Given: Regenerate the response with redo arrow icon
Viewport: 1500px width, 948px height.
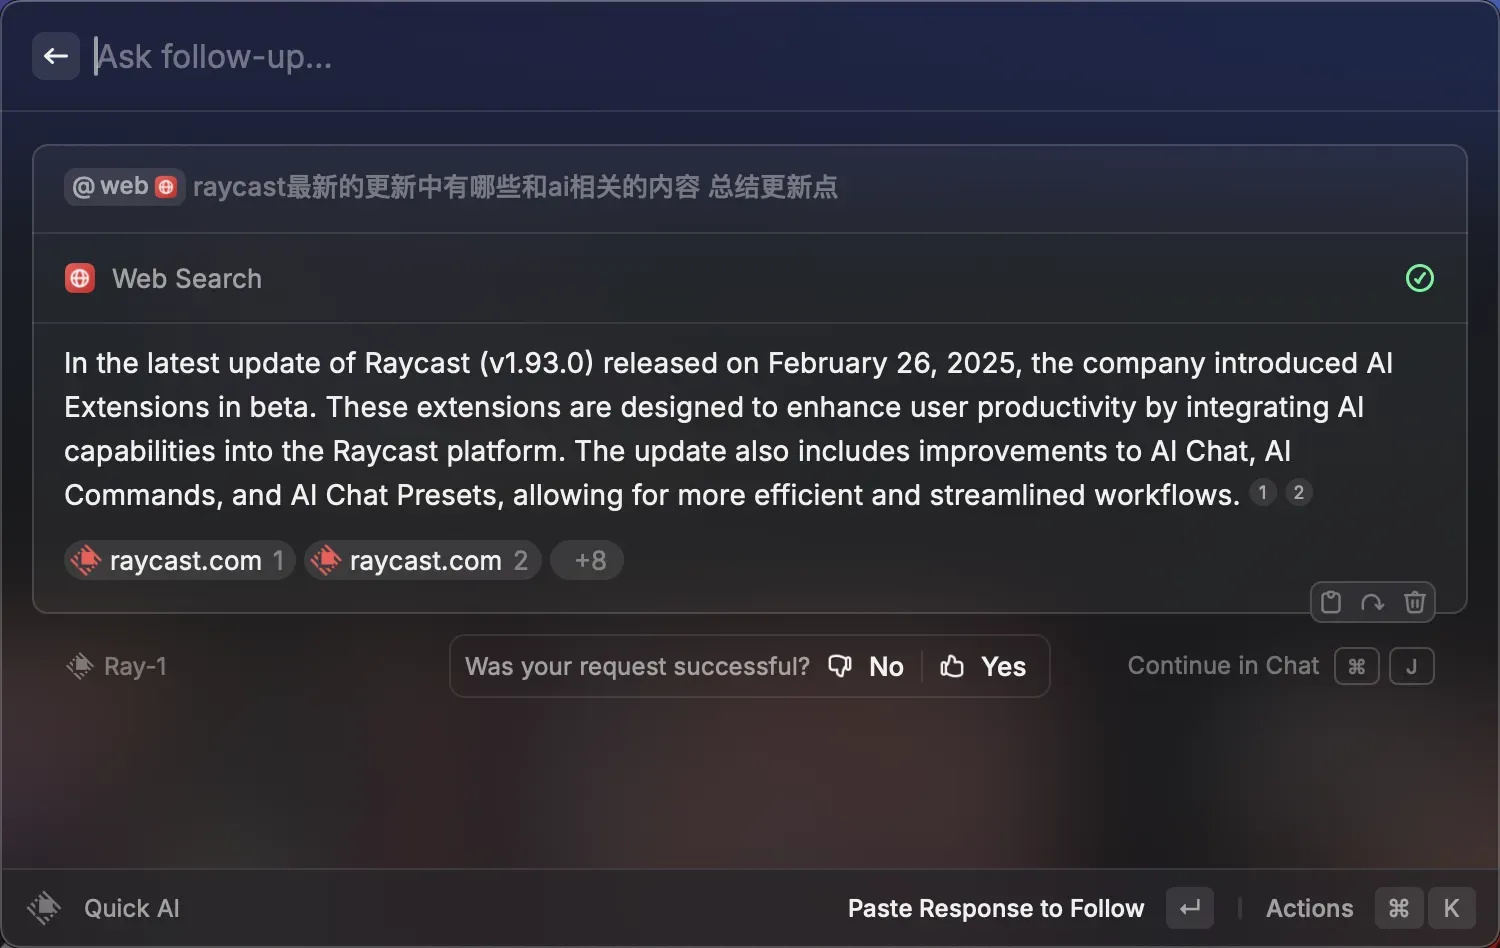Looking at the screenshot, I should point(1372,602).
